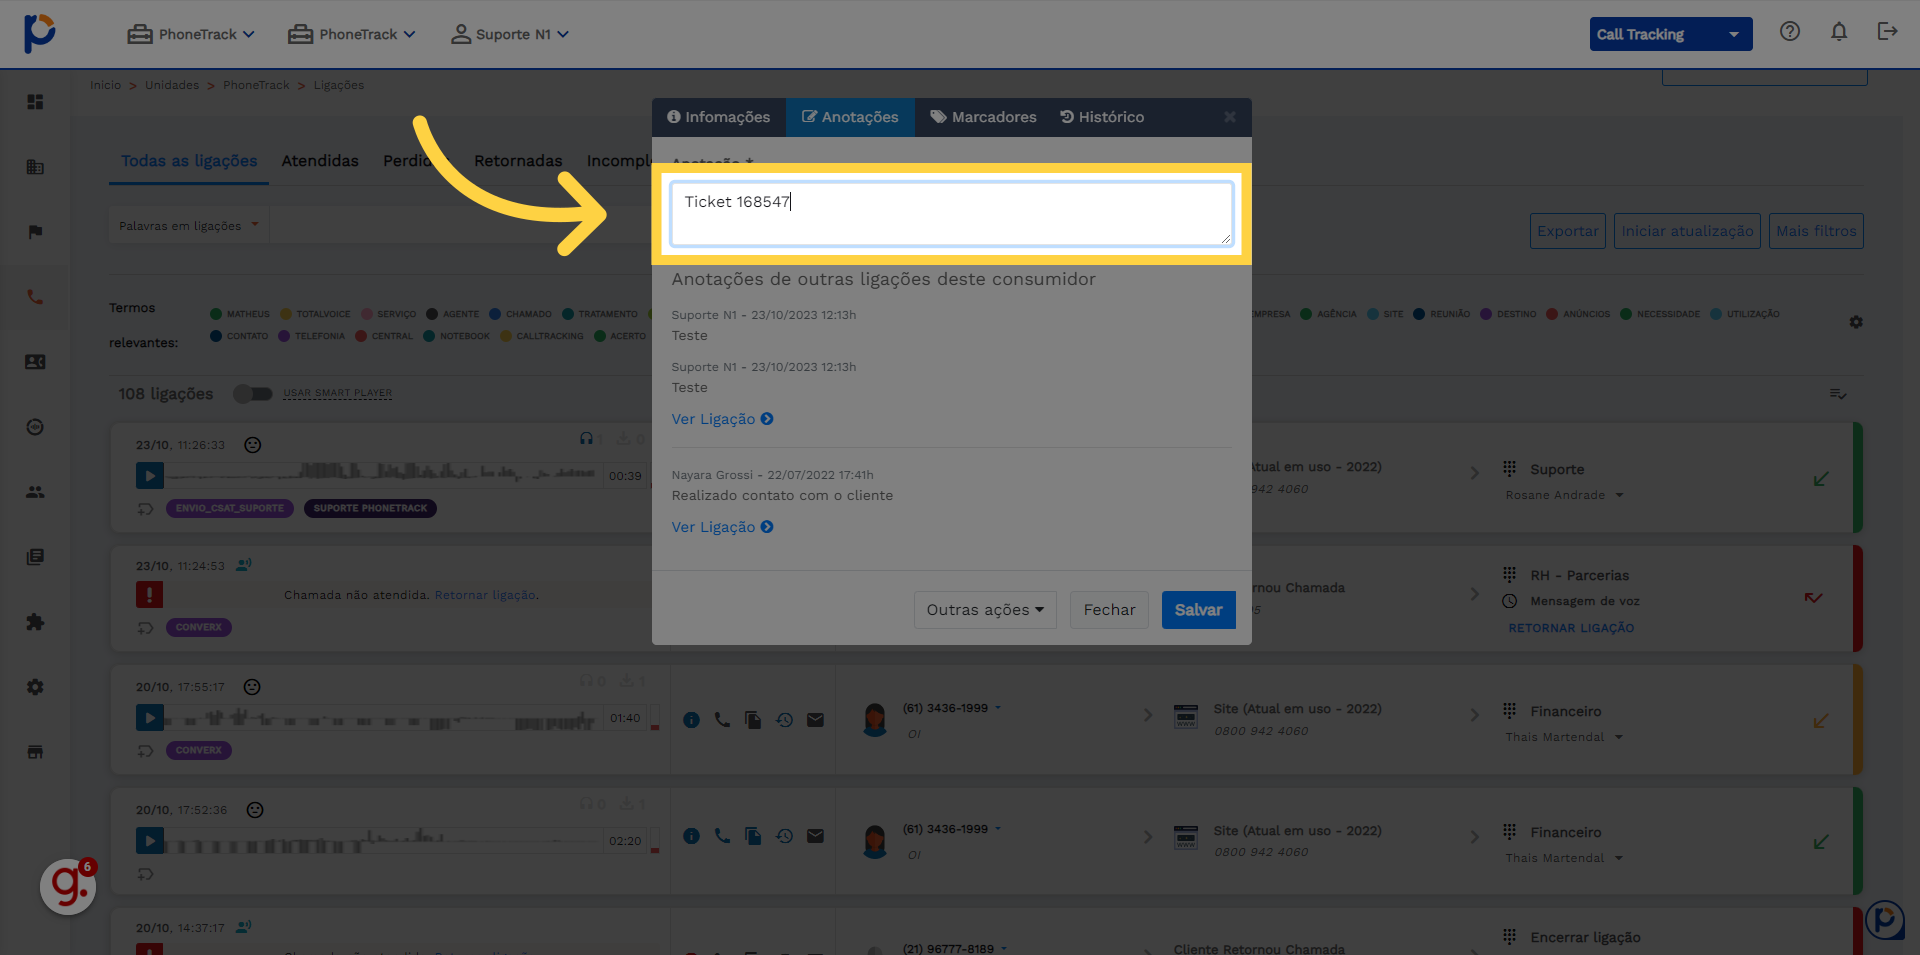Click phone icon on 17:55:17 call row
Screen dimensions: 1920x955
coord(722,720)
